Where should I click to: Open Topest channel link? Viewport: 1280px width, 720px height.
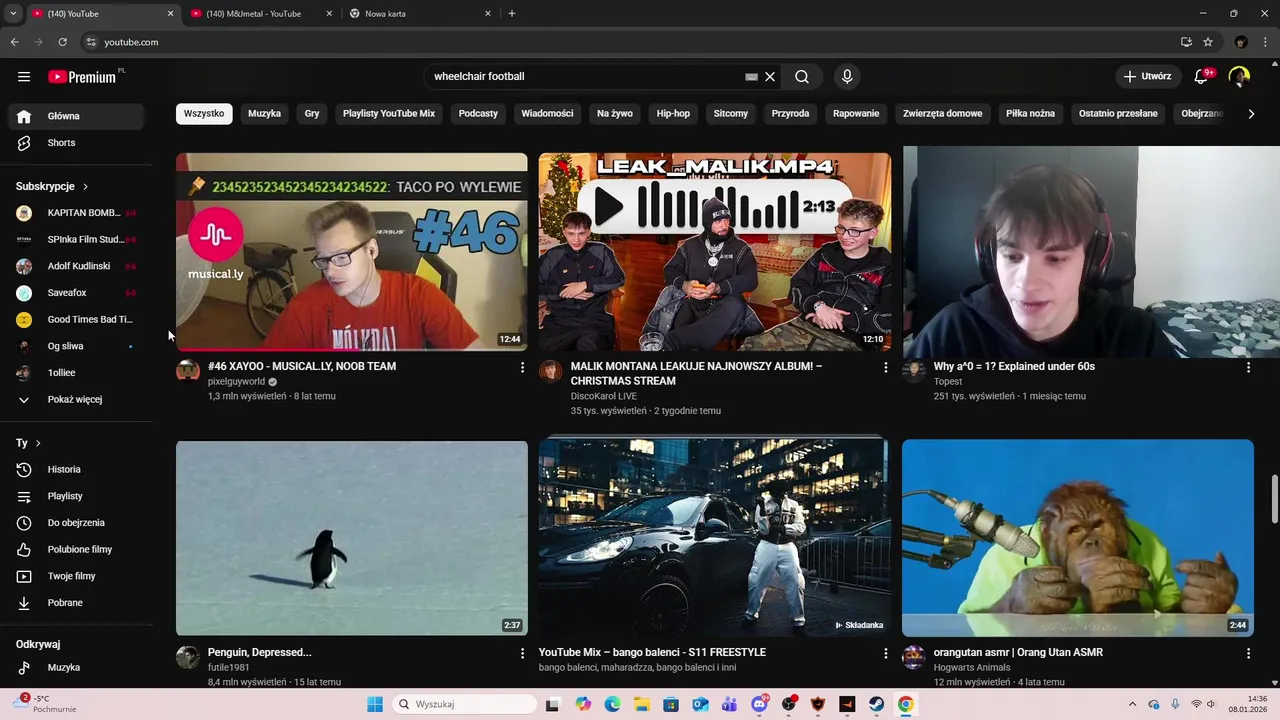click(948, 381)
